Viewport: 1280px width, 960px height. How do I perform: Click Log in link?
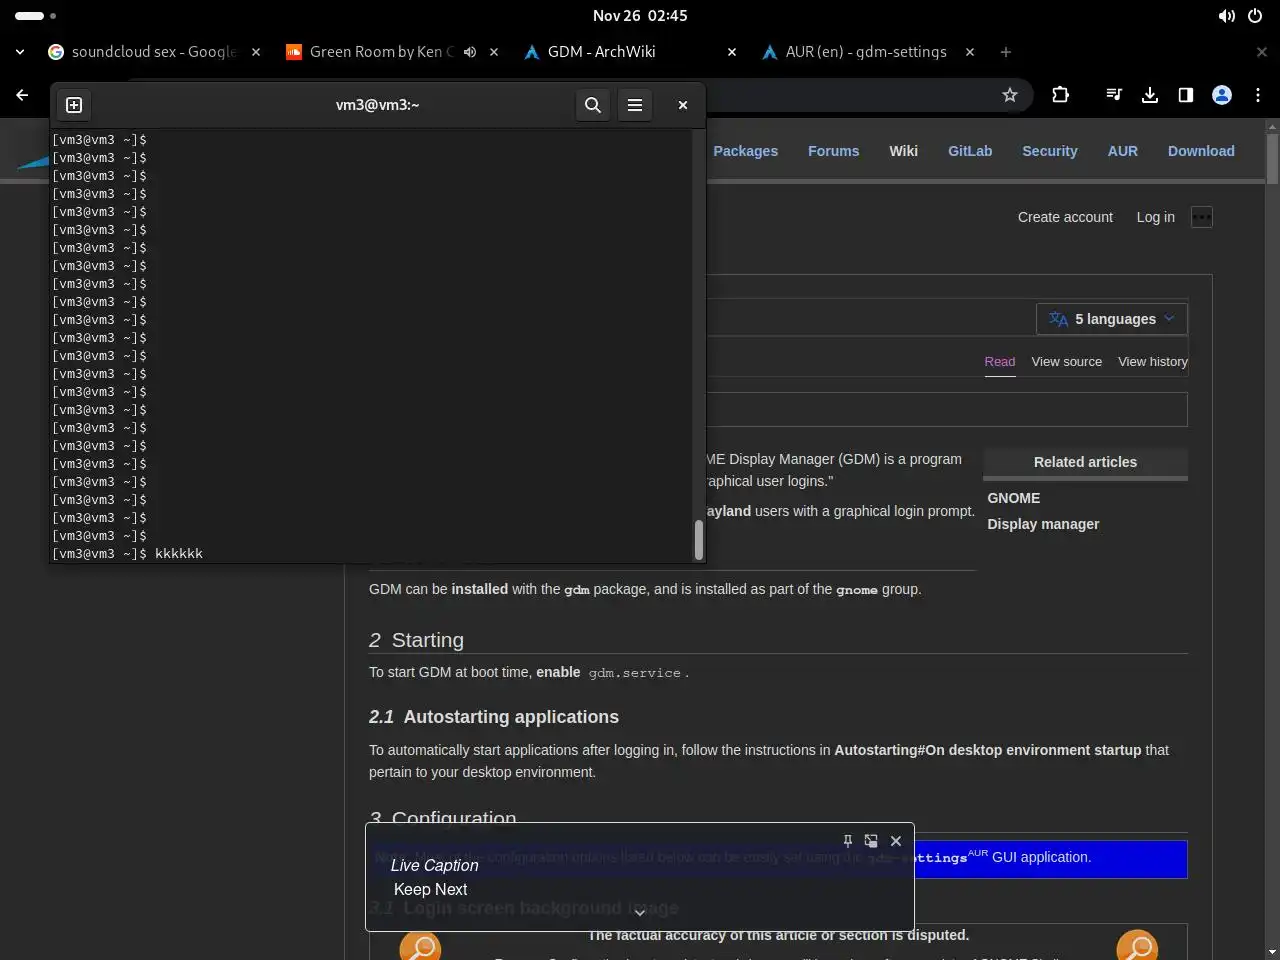click(1156, 217)
